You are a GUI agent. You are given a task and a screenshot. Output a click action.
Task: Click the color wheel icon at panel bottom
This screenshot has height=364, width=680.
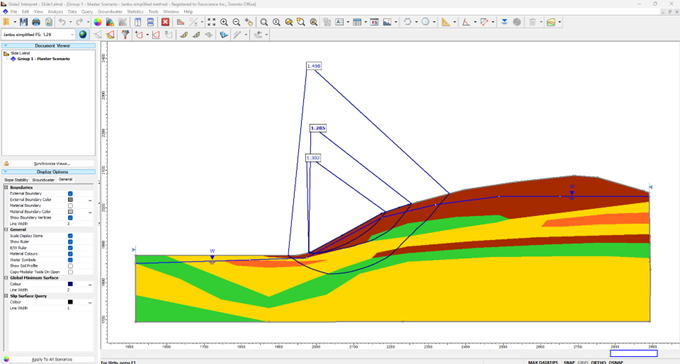tap(6, 359)
